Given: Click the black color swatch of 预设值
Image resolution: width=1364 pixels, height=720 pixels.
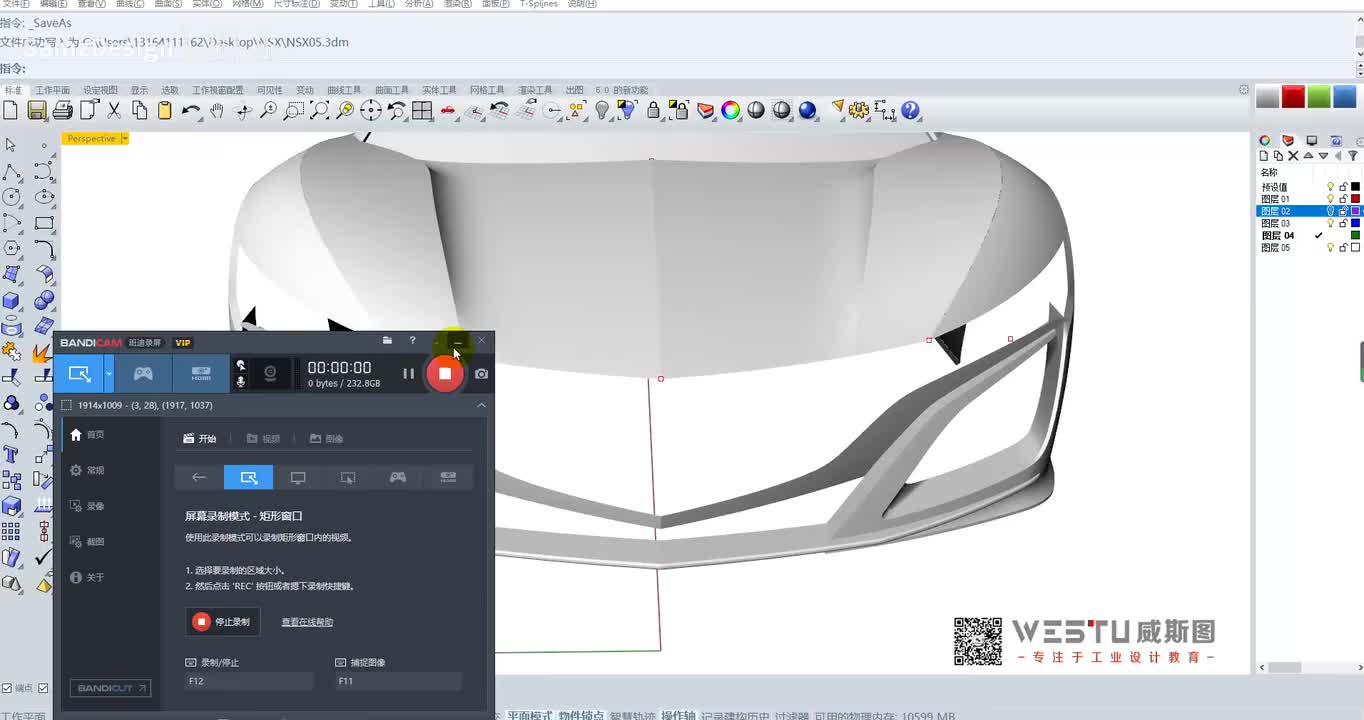Looking at the screenshot, I should 1355,187.
